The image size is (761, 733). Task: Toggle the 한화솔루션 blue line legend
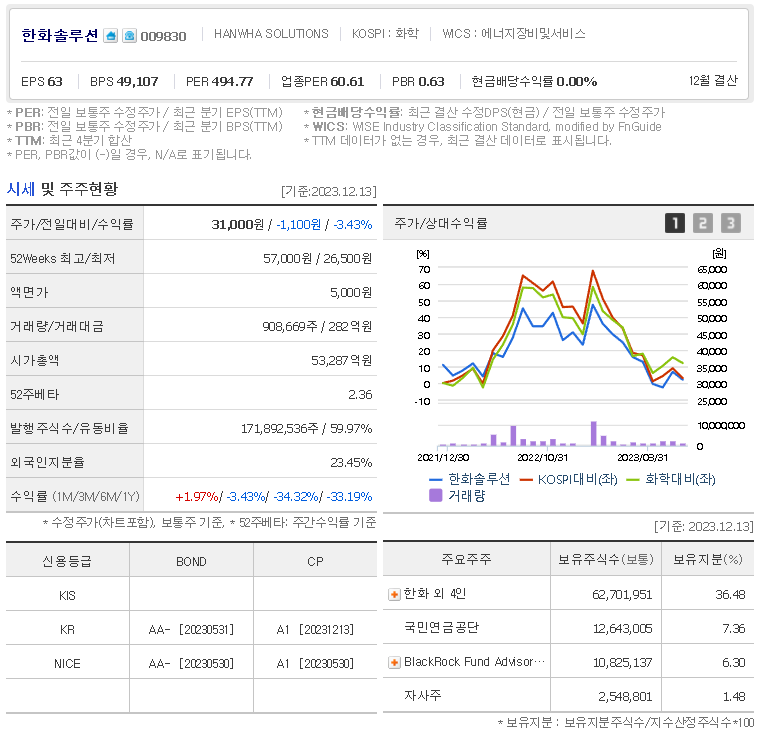(469, 480)
